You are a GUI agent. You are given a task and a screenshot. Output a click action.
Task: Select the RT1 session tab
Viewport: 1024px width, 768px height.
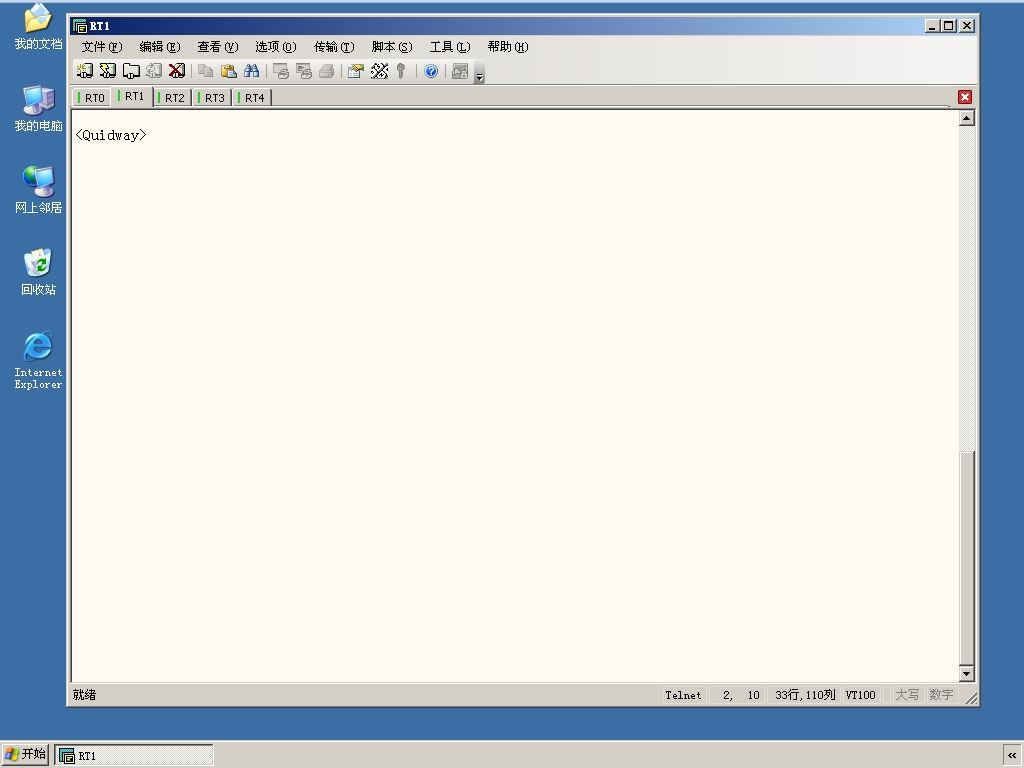click(x=132, y=97)
